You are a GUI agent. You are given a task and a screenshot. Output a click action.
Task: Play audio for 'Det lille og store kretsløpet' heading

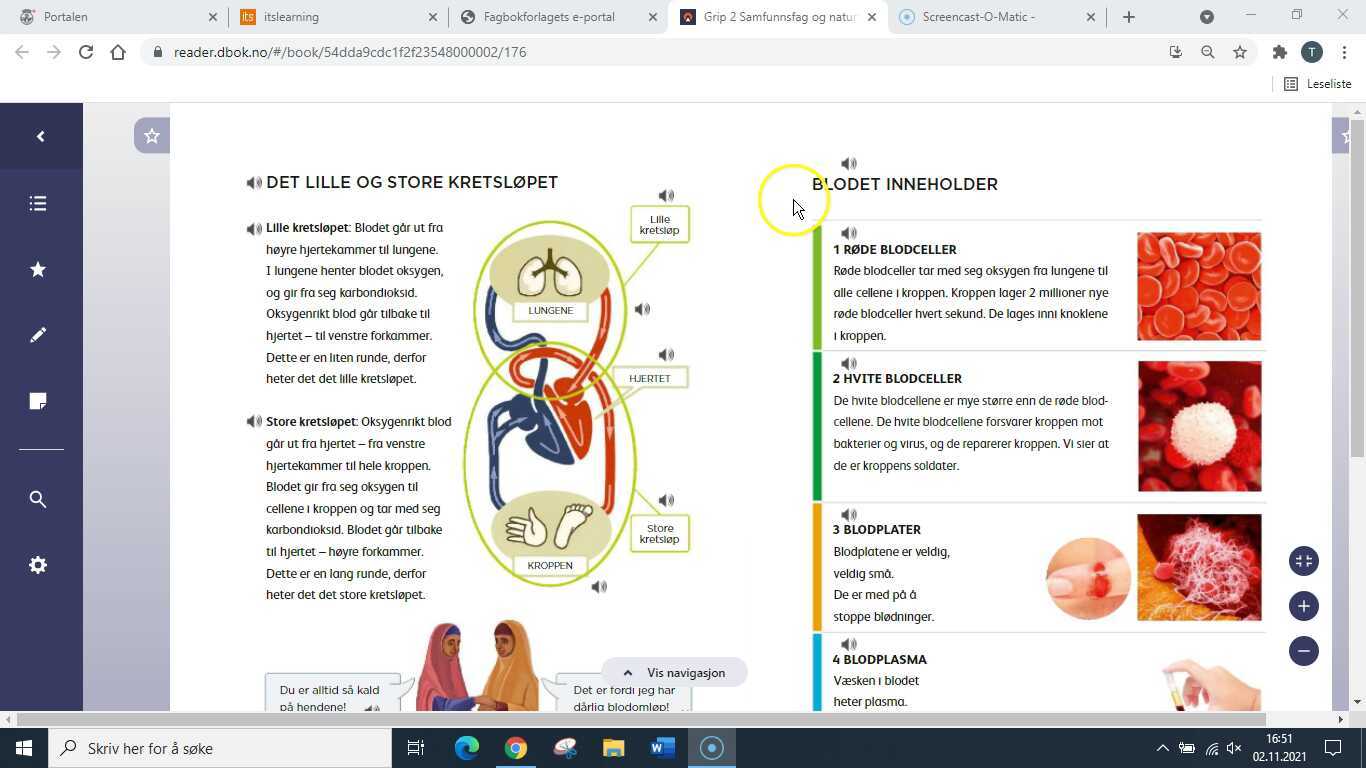[254, 183]
